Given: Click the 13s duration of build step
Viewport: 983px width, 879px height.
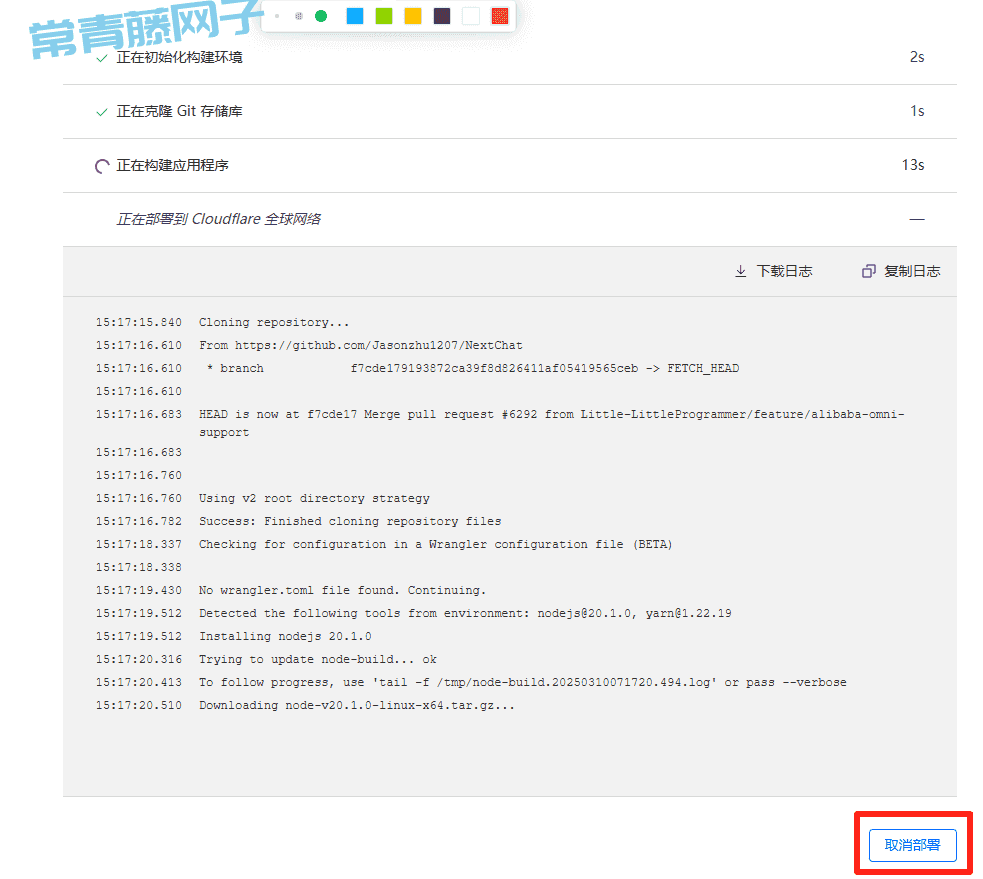Looking at the screenshot, I should click(x=913, y=165).
